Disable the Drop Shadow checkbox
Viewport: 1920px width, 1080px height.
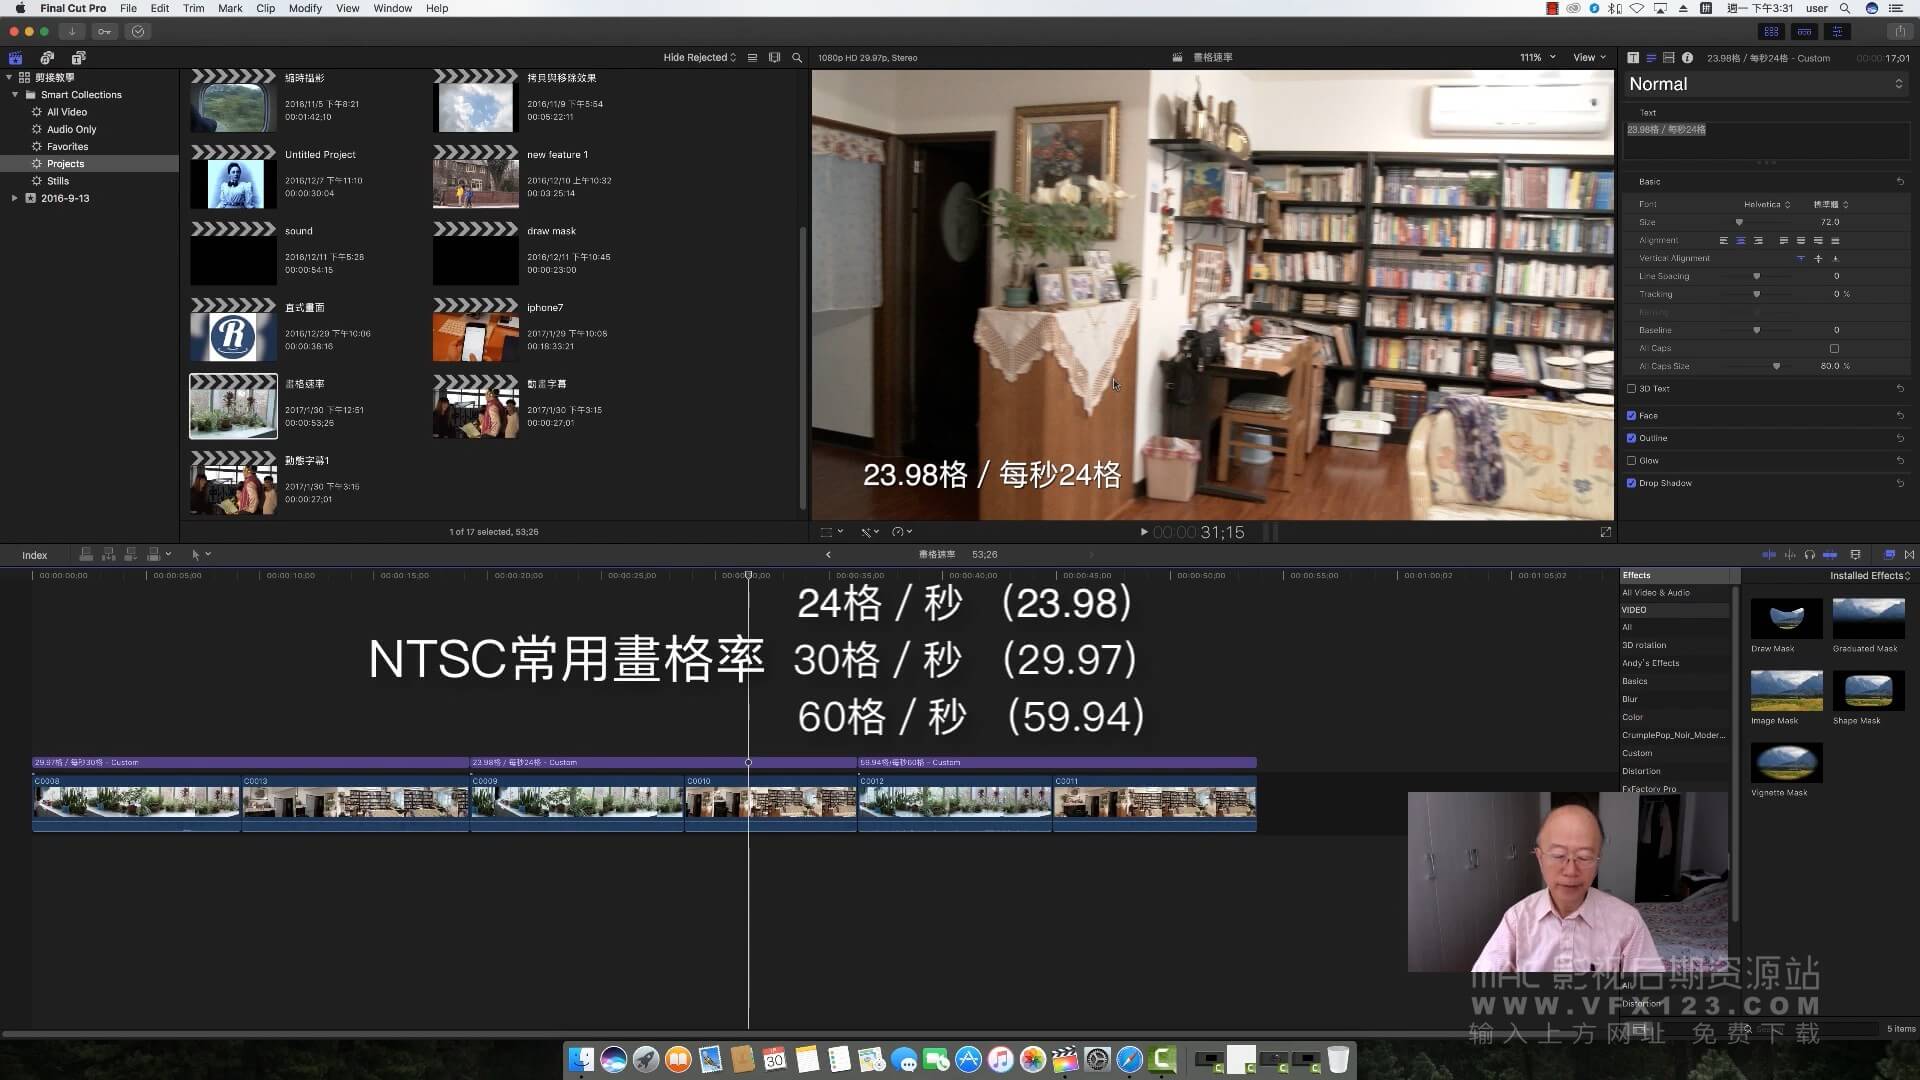pyautogui.click(x=1631, y=483)
